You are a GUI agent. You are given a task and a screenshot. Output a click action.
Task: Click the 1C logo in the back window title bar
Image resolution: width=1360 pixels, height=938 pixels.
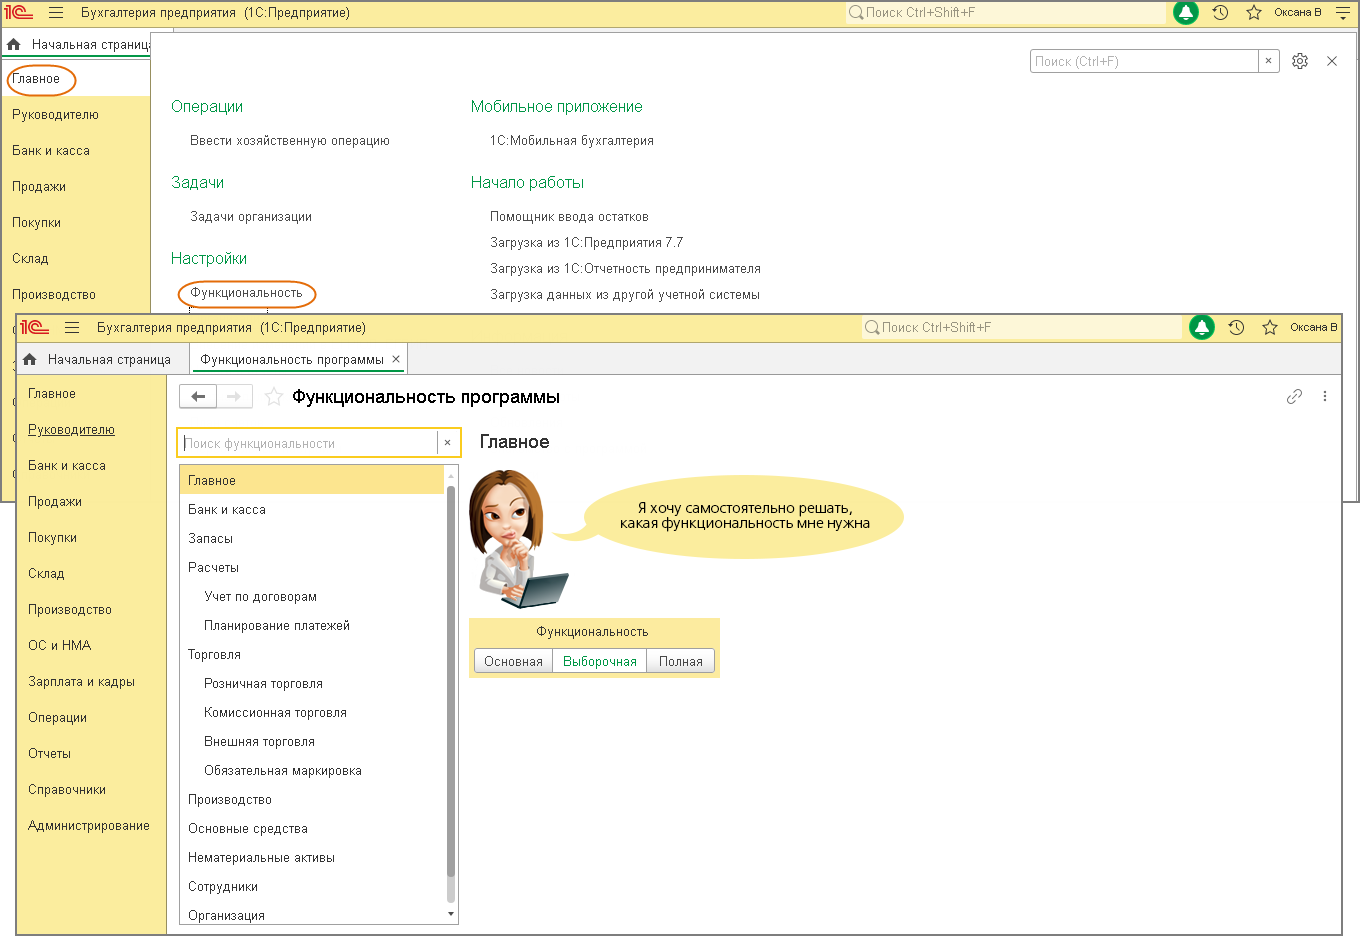(18, 13)
